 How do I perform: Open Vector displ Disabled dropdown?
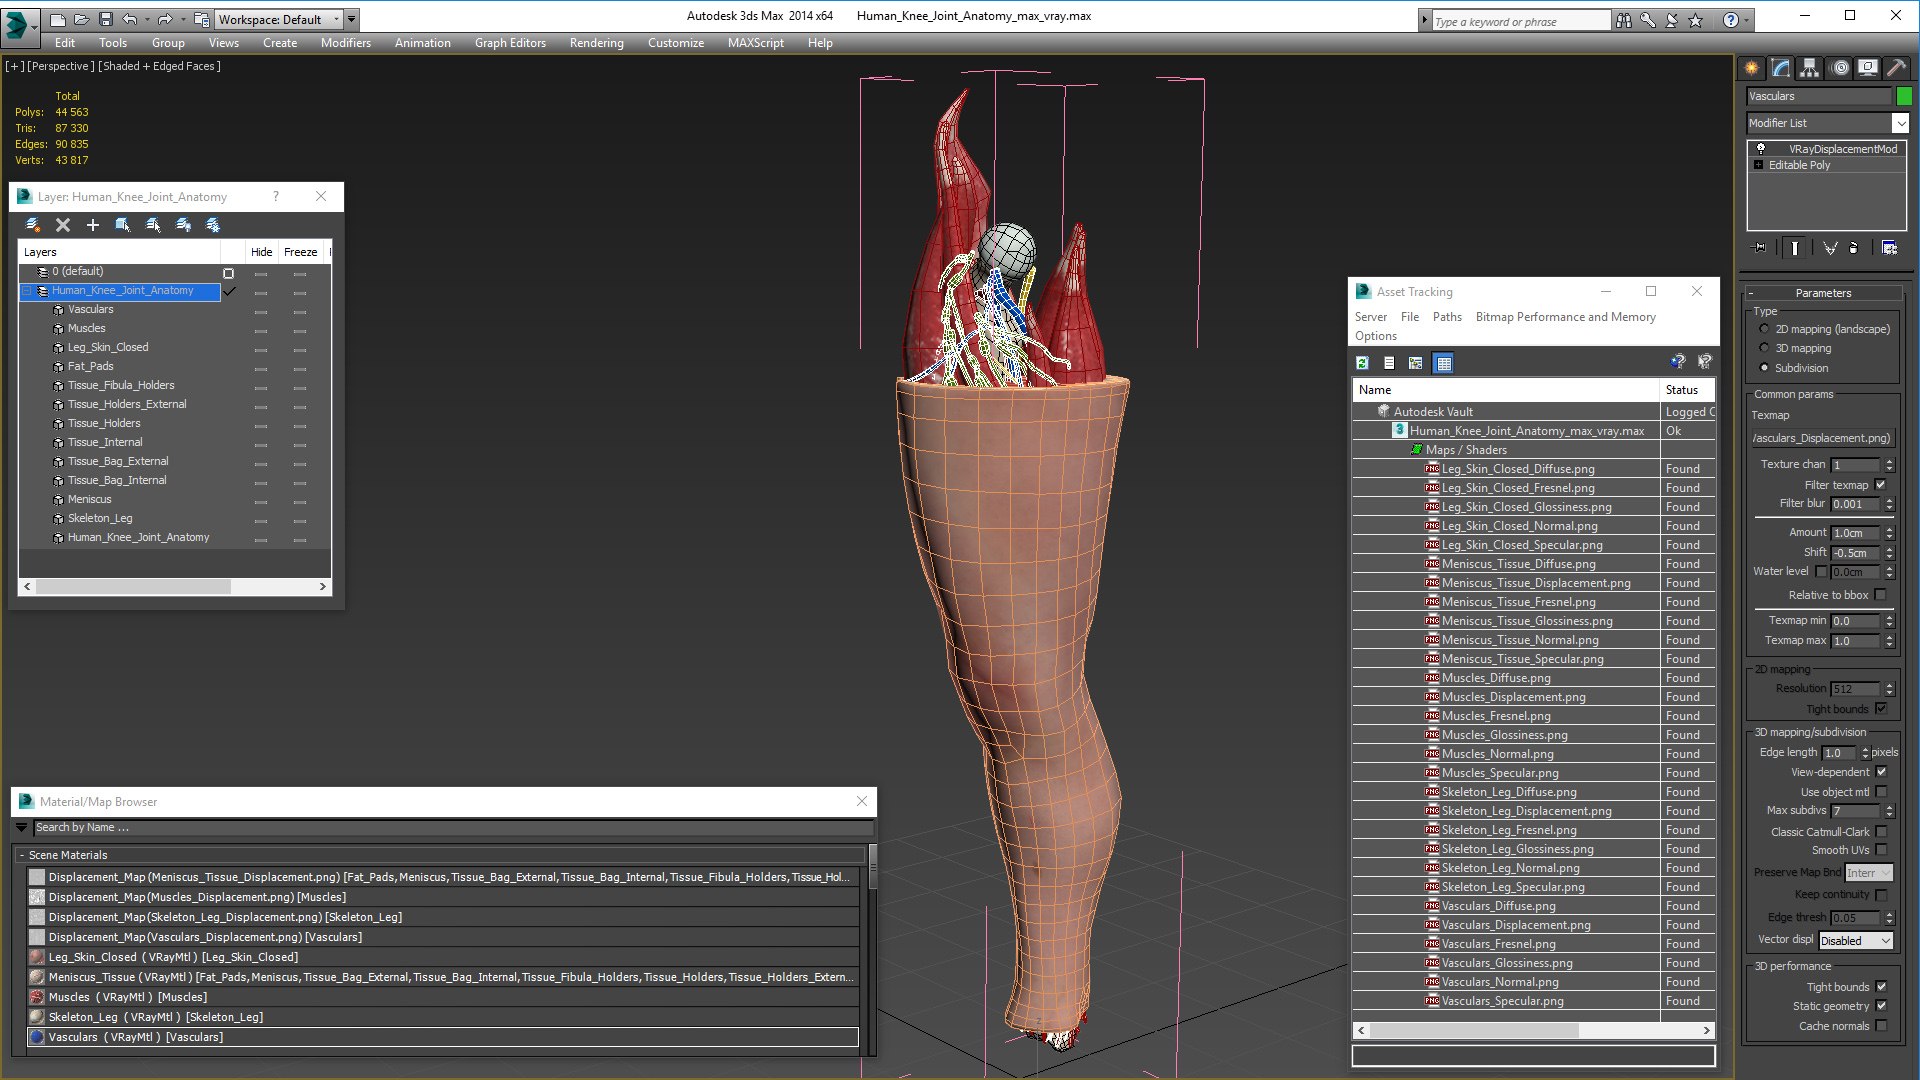pos(1856,941)
